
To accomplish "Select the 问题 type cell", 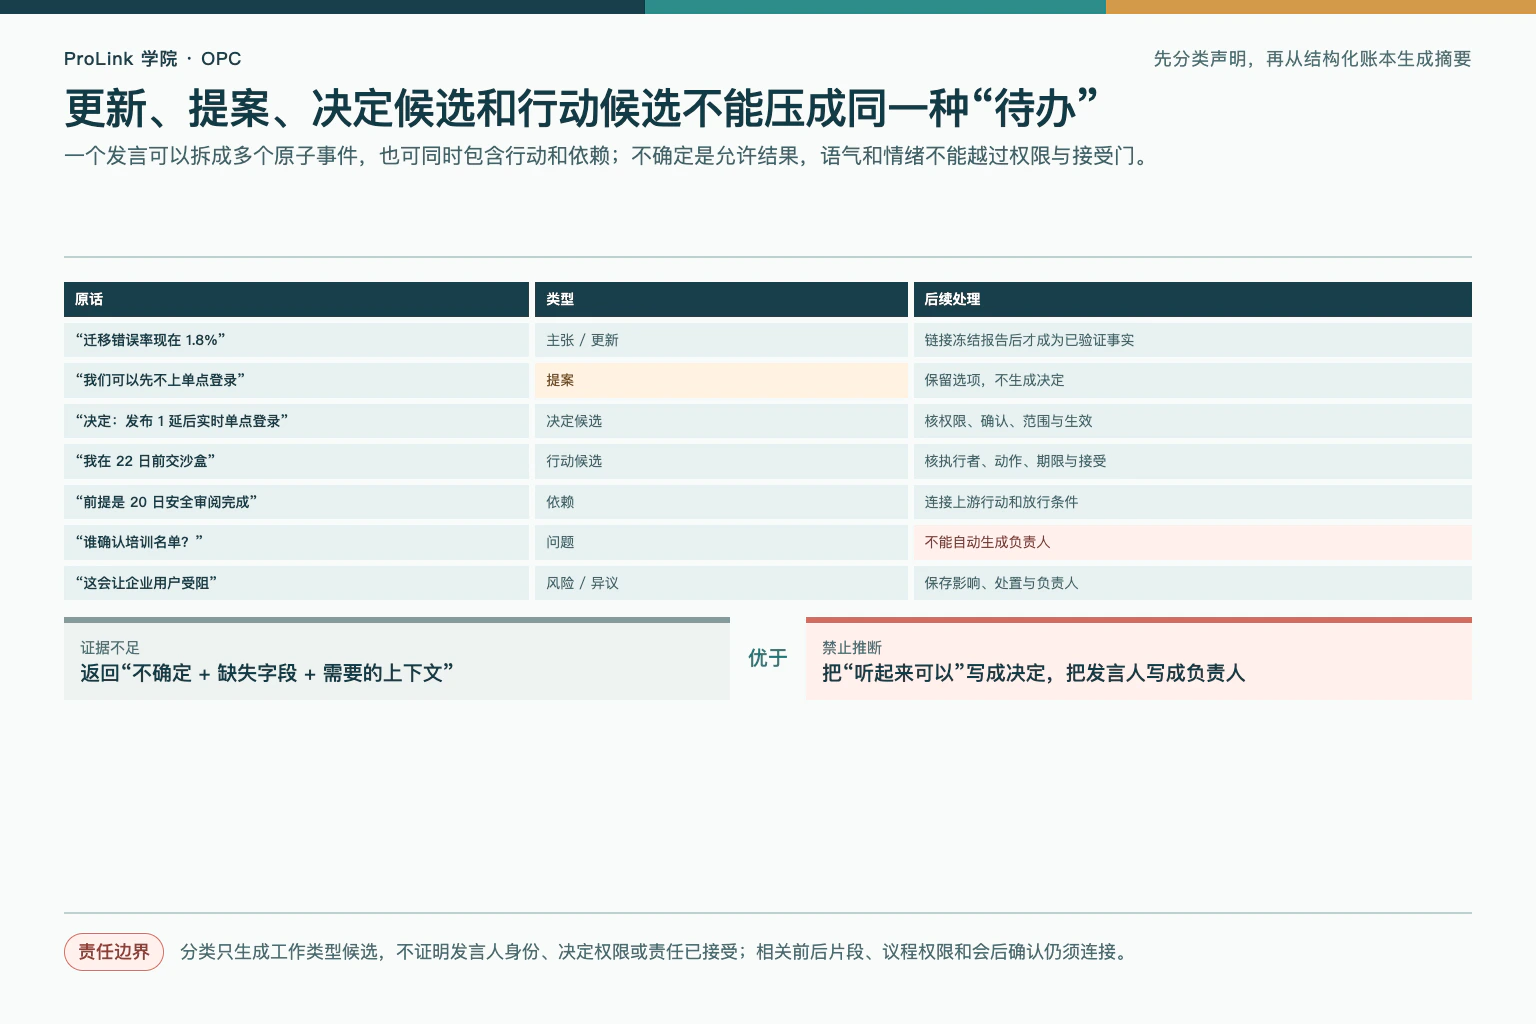I will click(721, 542).
